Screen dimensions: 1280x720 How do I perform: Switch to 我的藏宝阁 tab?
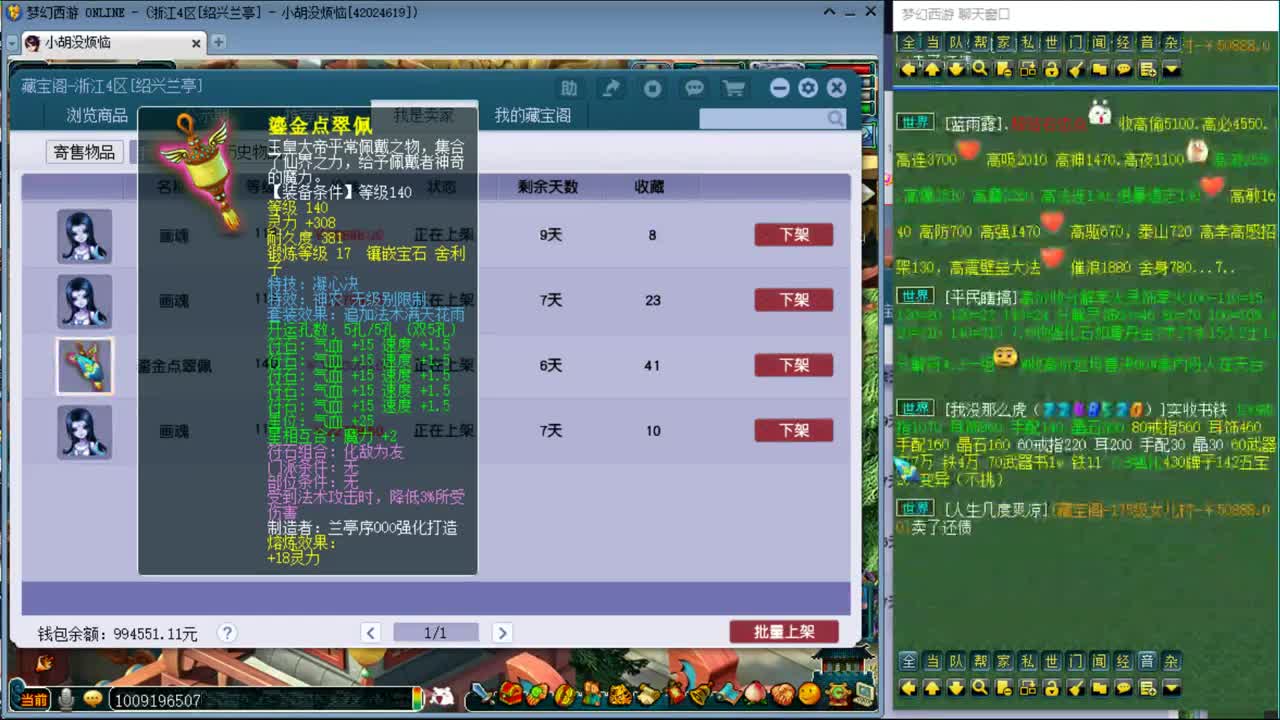coord(533,115)
